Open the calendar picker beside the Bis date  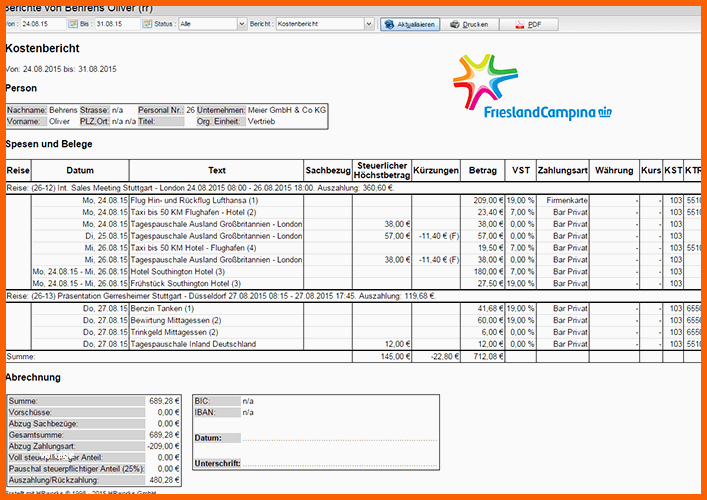pos(147,24)
